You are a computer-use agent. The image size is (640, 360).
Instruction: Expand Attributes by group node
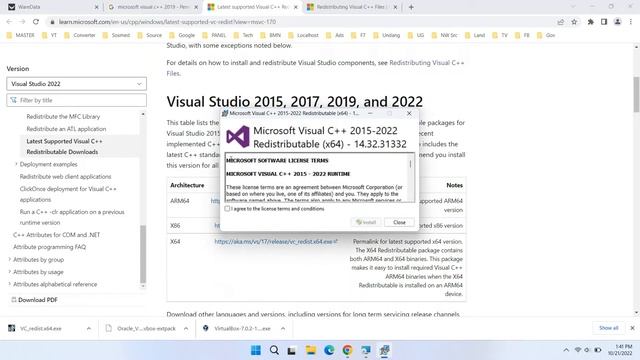click(x=9, y=259)
